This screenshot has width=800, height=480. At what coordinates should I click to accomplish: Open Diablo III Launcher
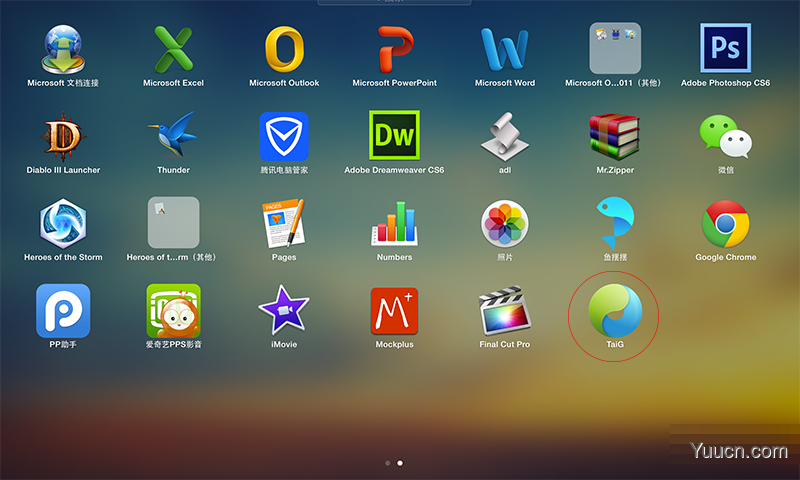coord(63,137)
